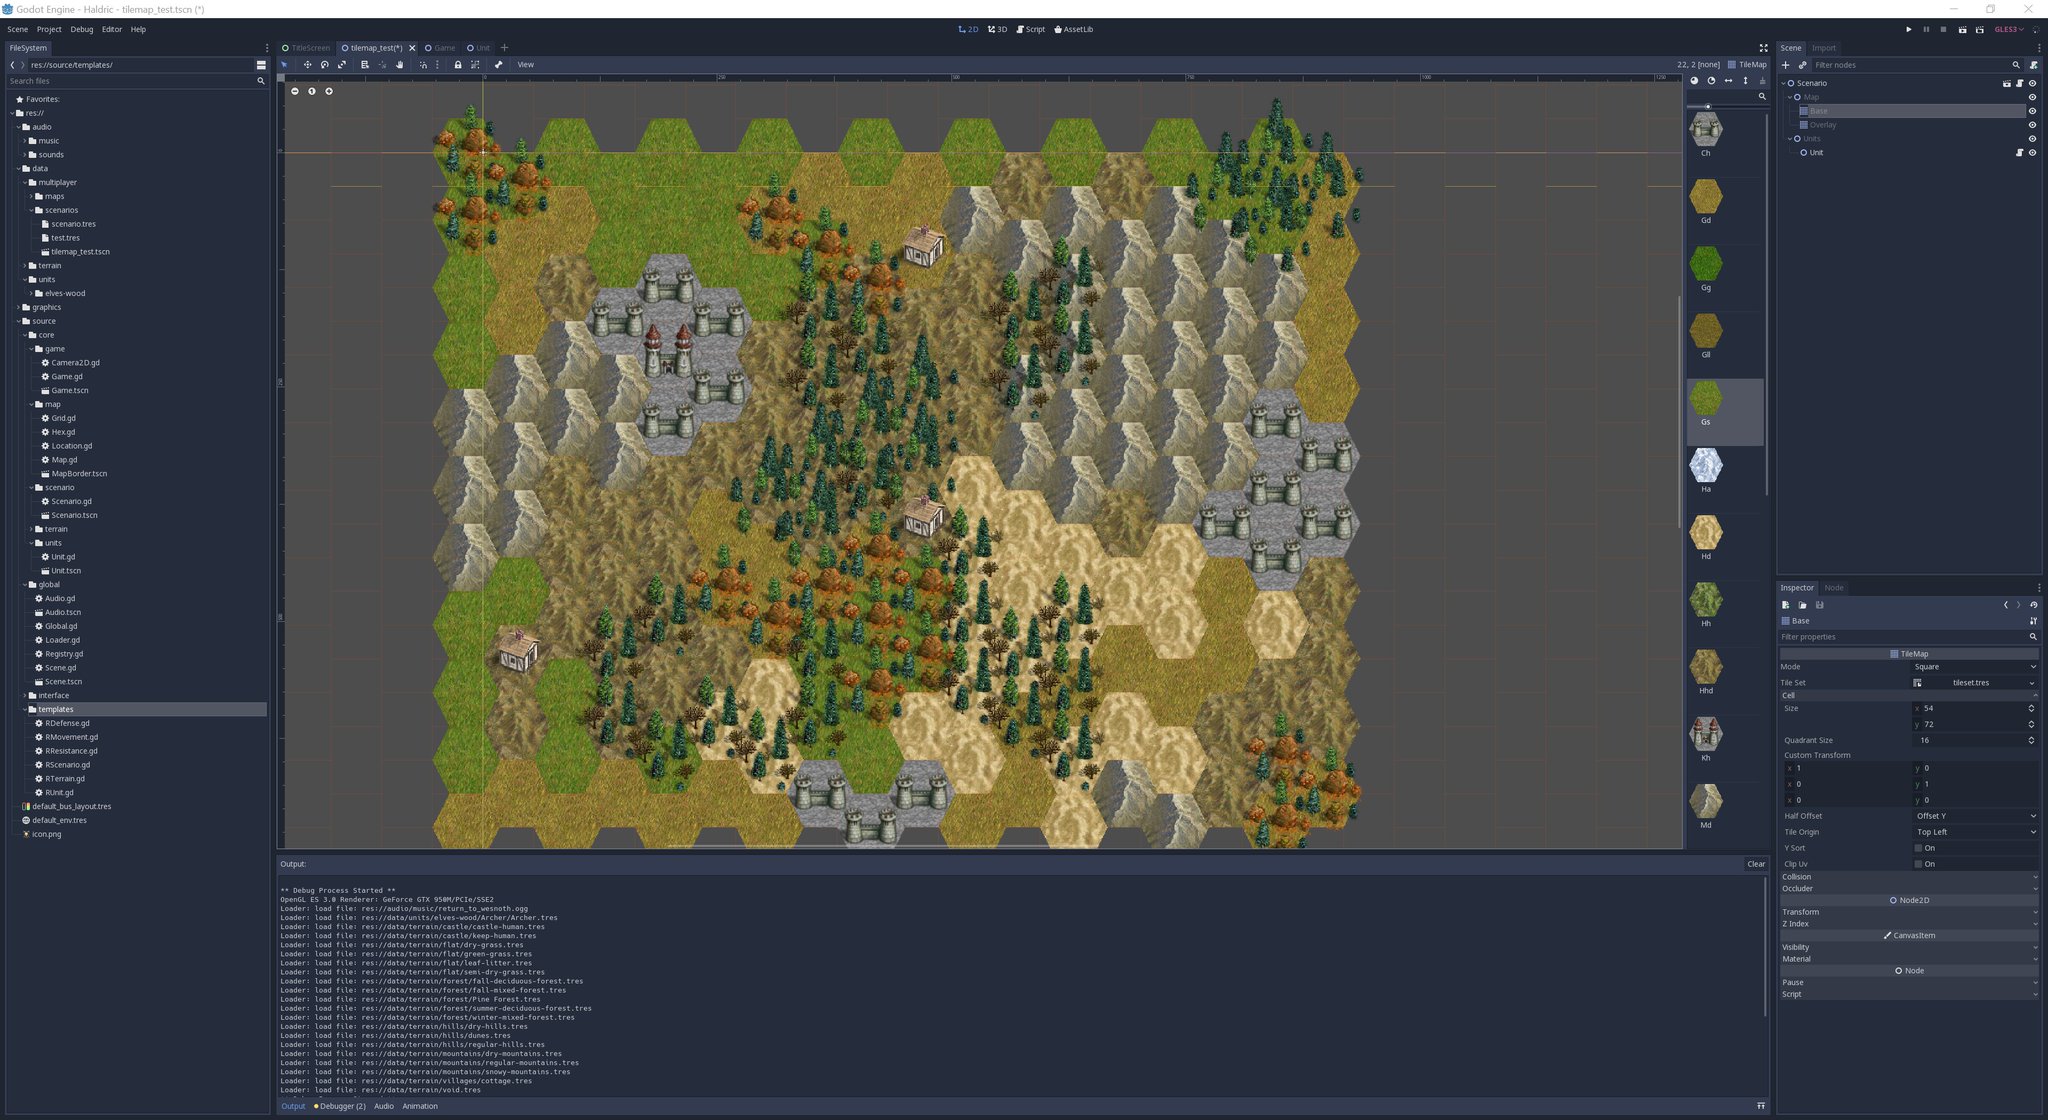Rotate tile right in TileMap palette

tap(1711, 81)
